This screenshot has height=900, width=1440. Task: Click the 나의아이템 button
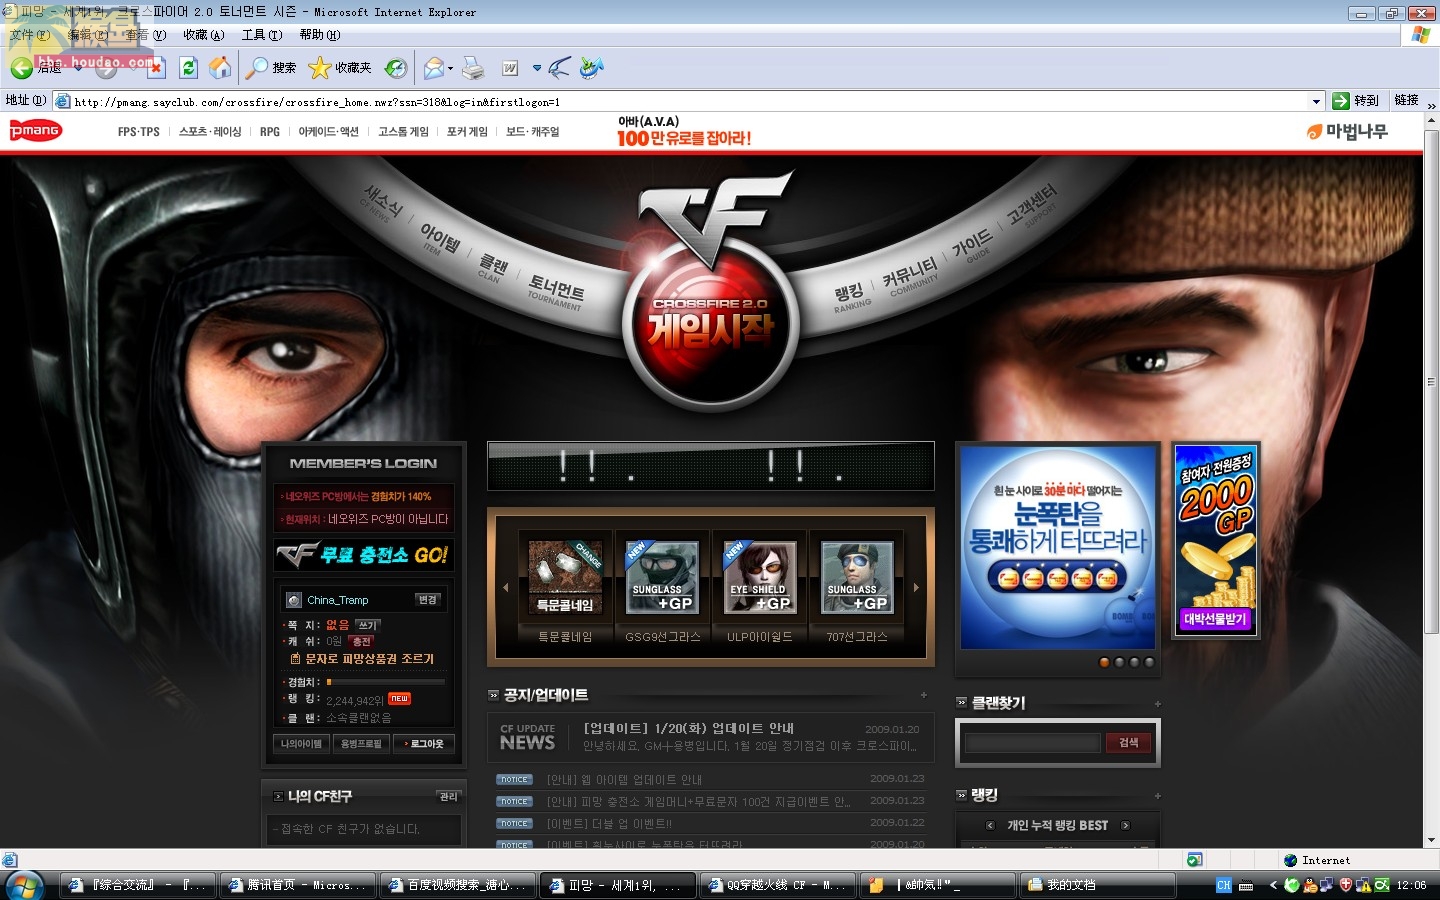click(x=302, y=744)
